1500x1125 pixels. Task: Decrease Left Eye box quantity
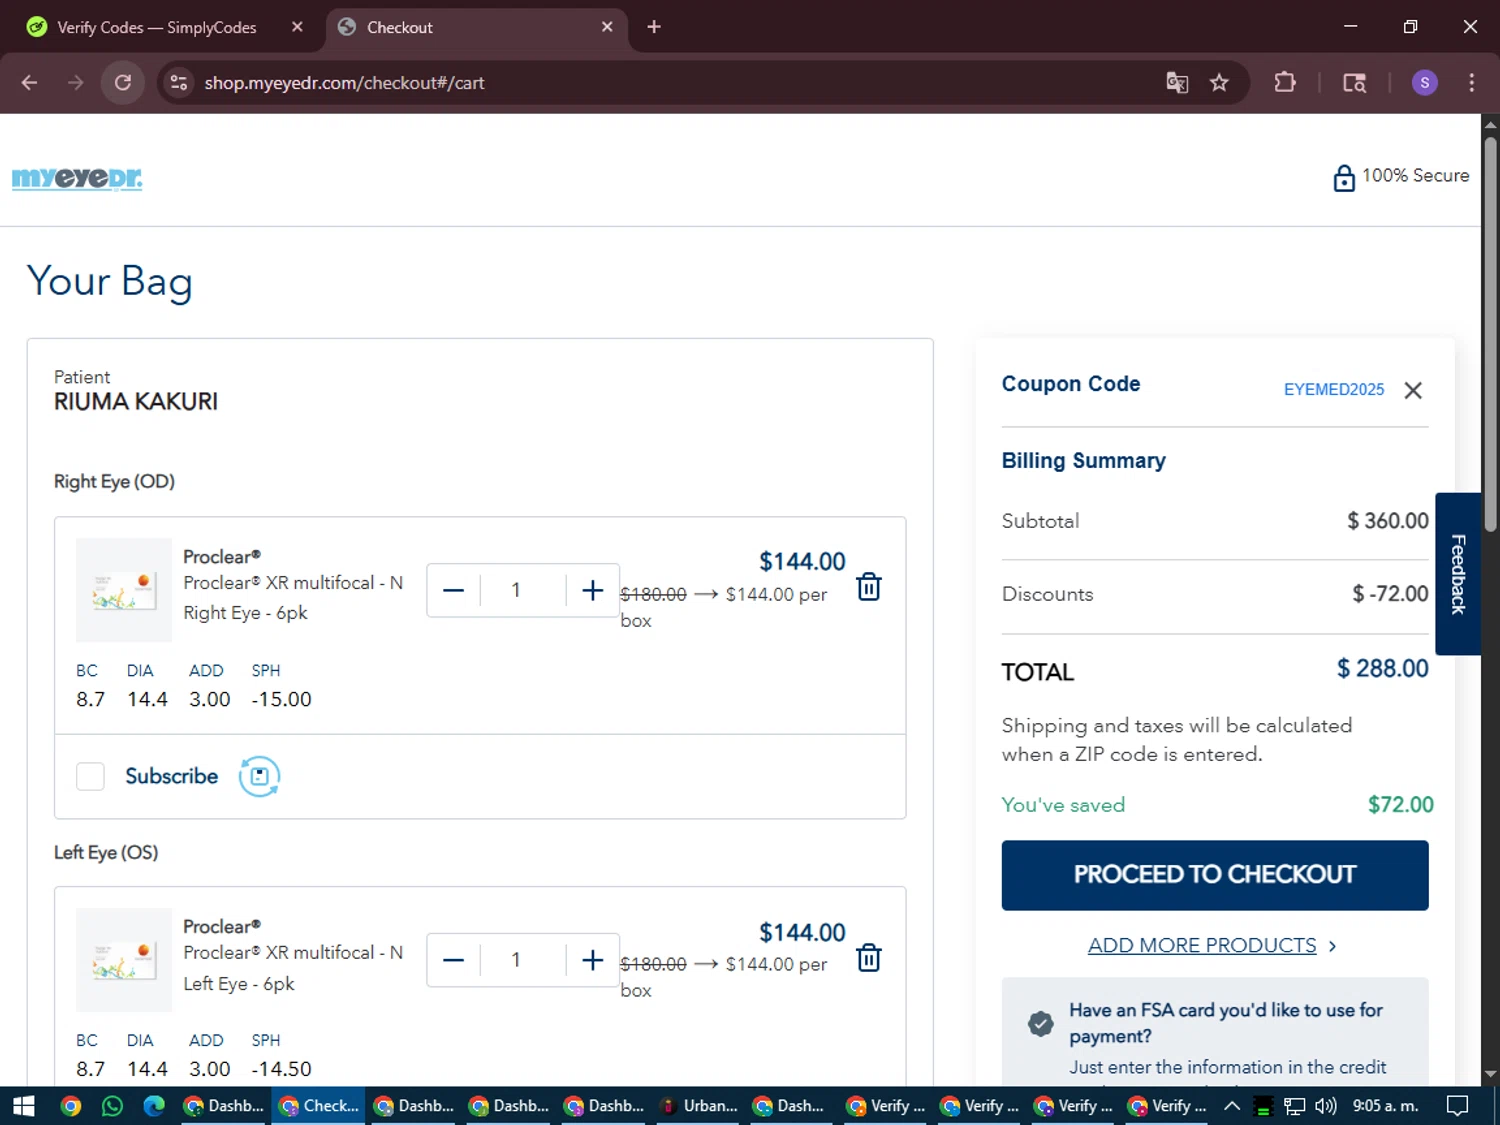tap(453, 960)
